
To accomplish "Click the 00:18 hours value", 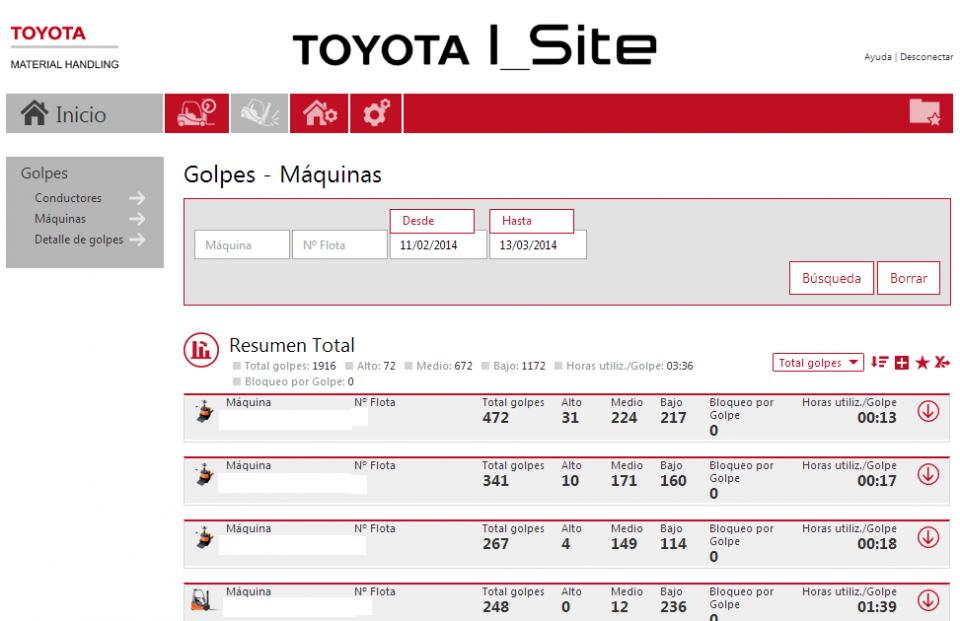I will click(877, 544).
